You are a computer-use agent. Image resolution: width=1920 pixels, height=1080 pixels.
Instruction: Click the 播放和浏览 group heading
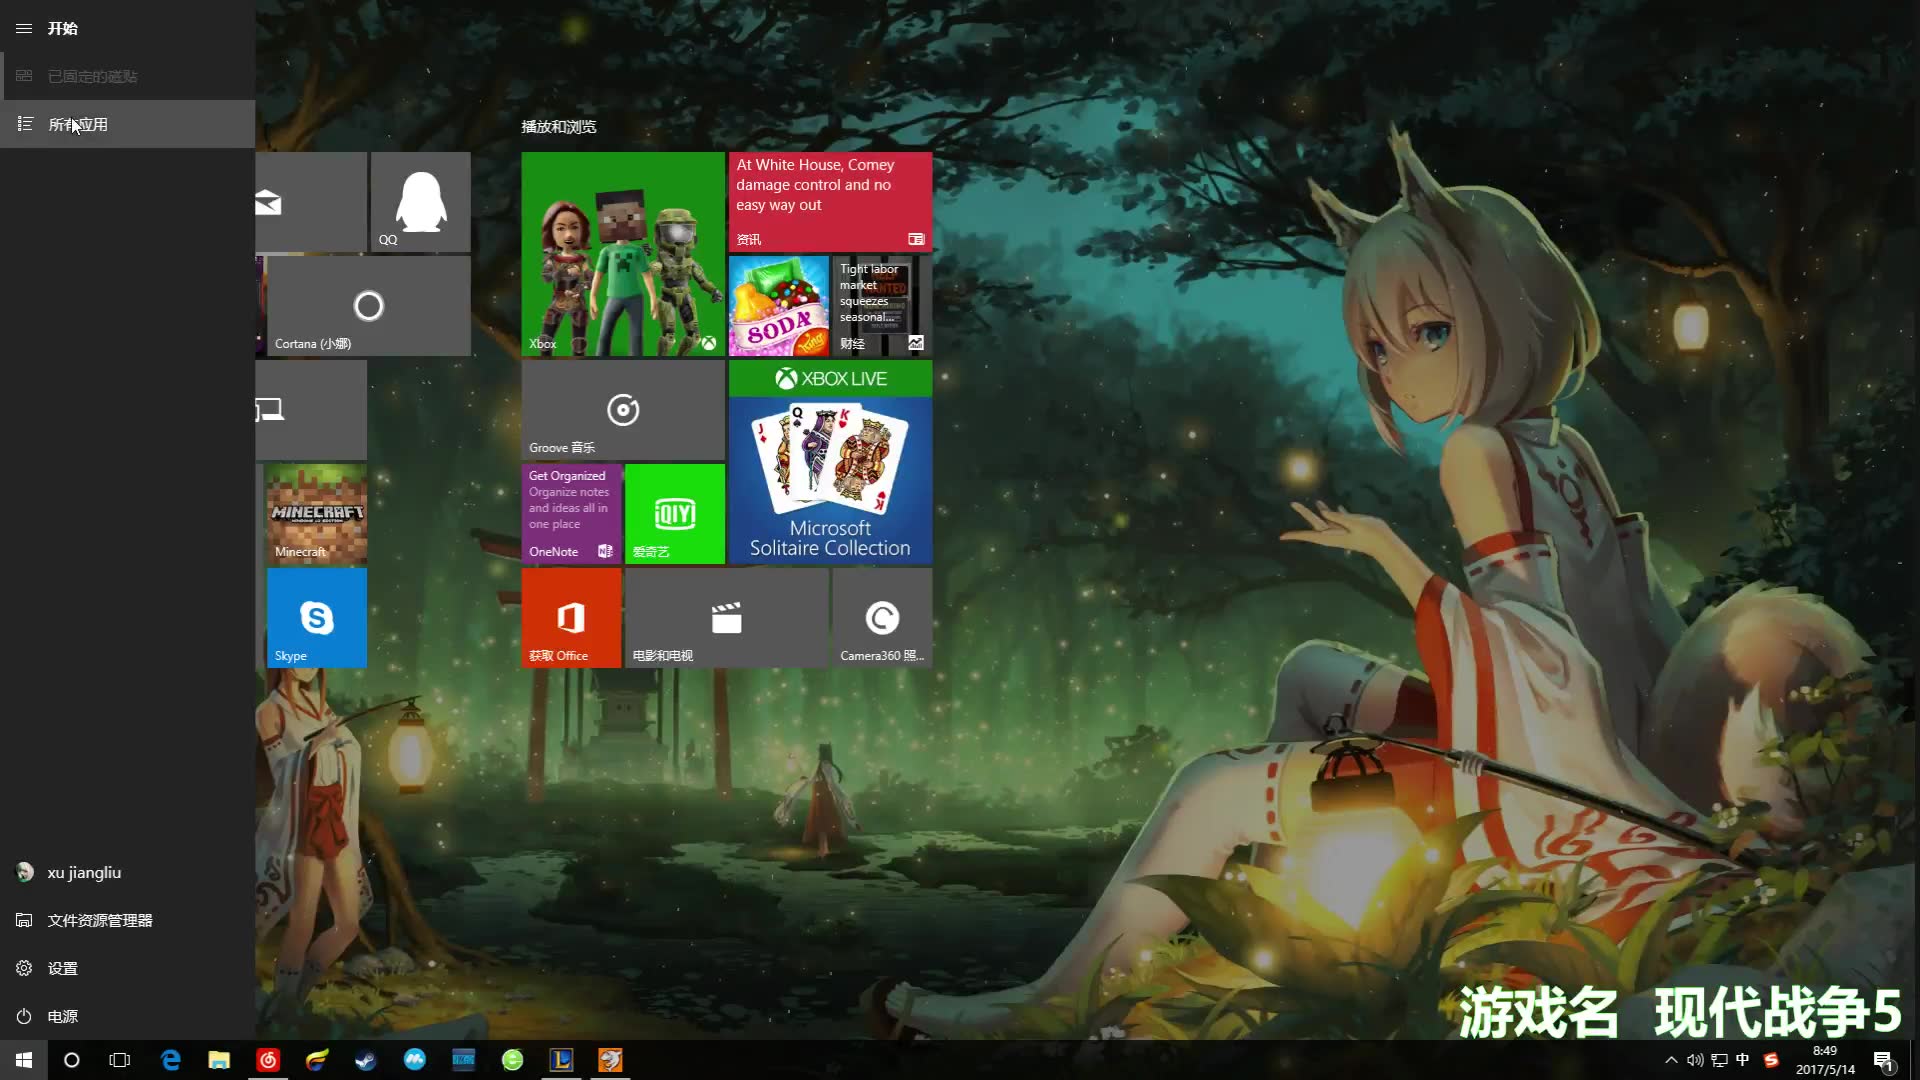(559, 127)
